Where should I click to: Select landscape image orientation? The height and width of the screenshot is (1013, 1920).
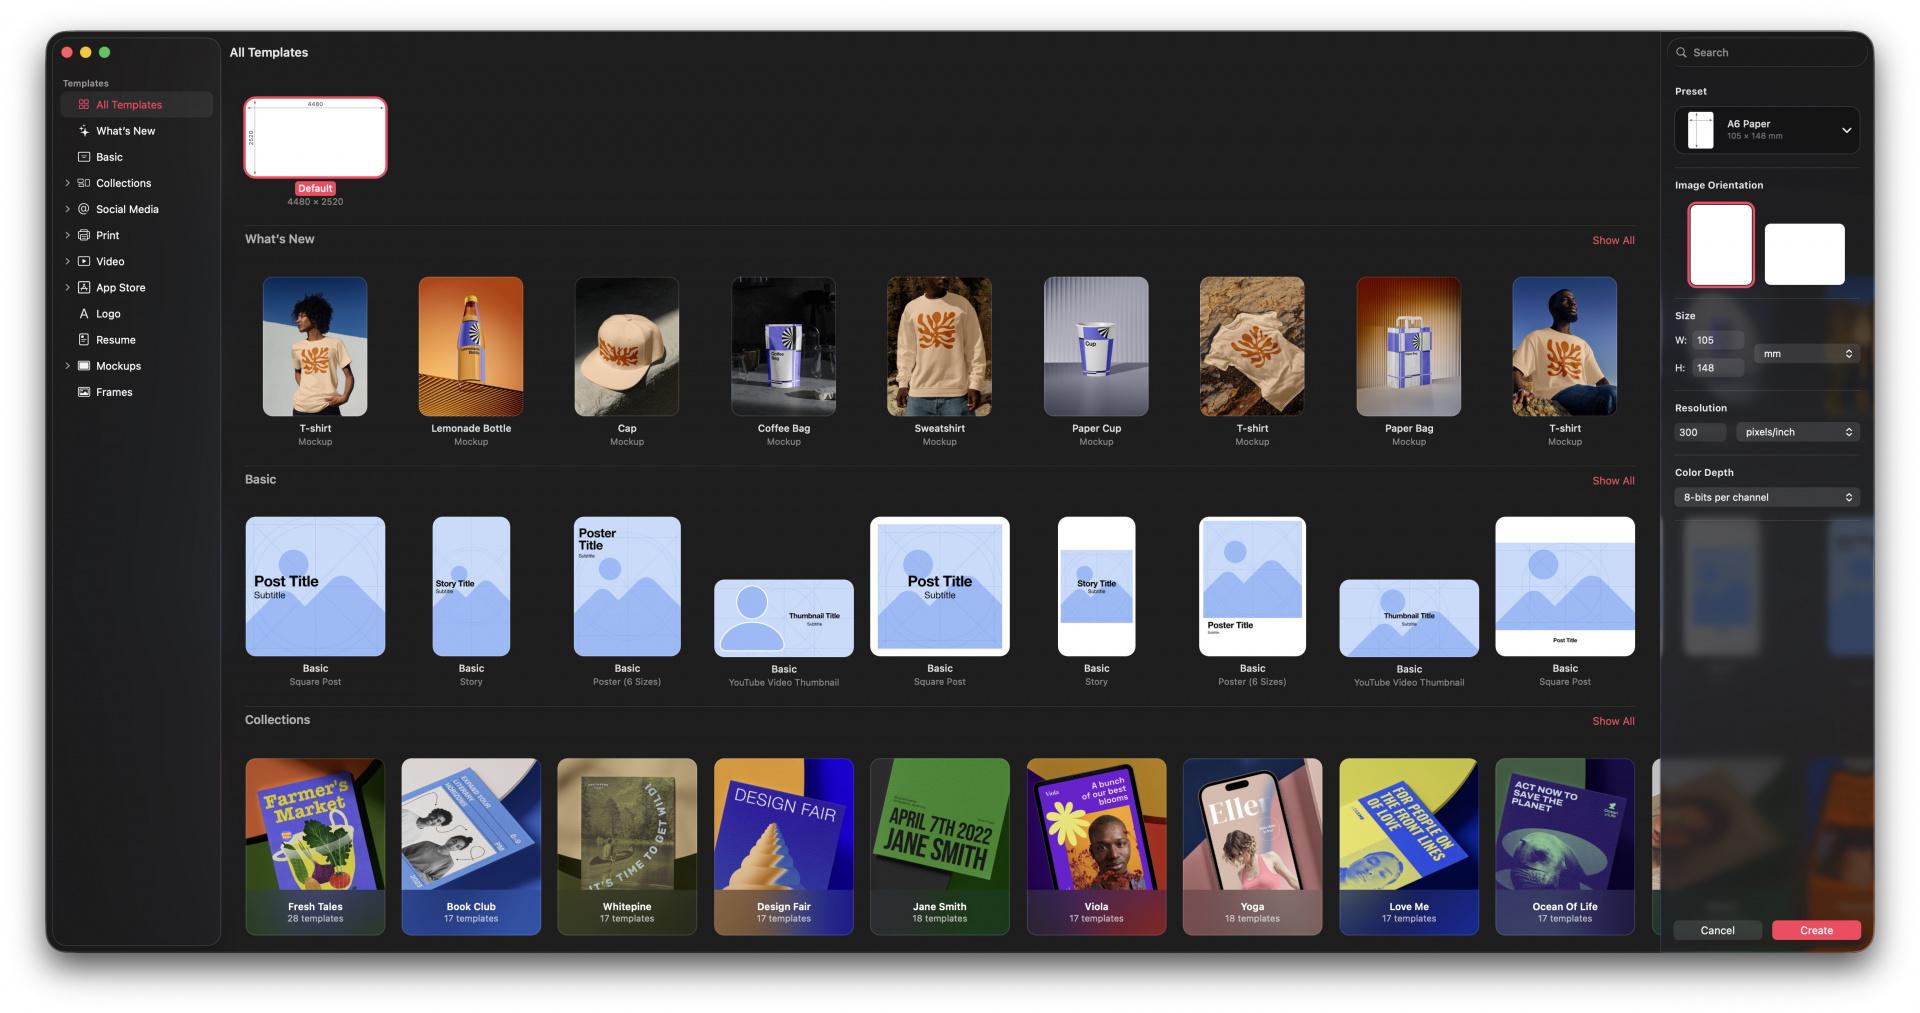(x=1804, y=254)
